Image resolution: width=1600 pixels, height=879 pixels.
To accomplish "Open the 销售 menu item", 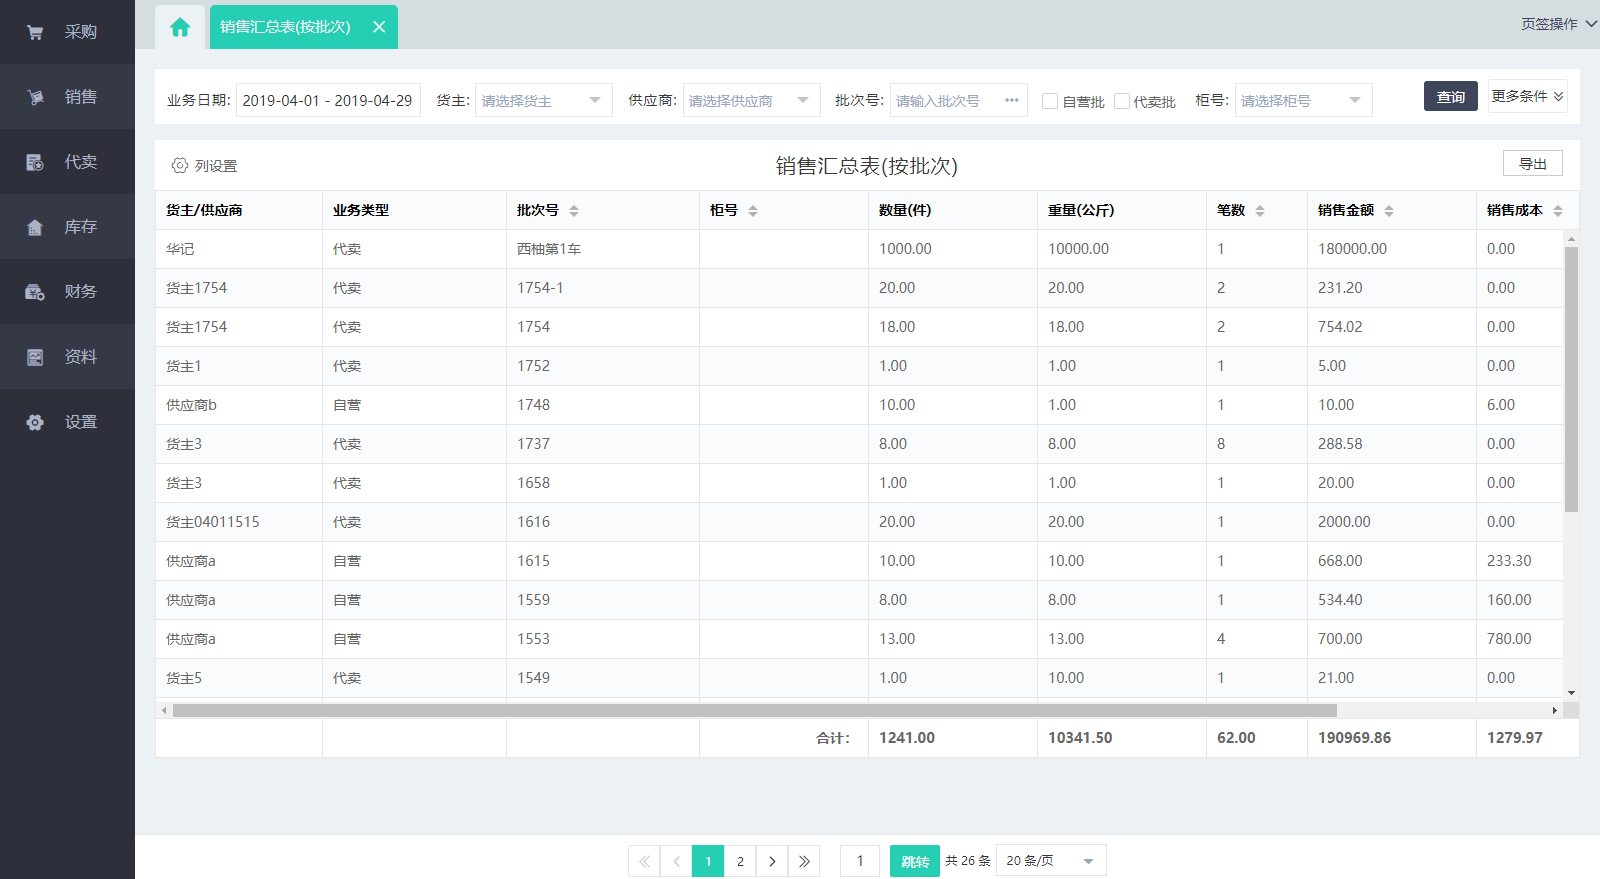I will pyautogui.click(x=67, y=97).
